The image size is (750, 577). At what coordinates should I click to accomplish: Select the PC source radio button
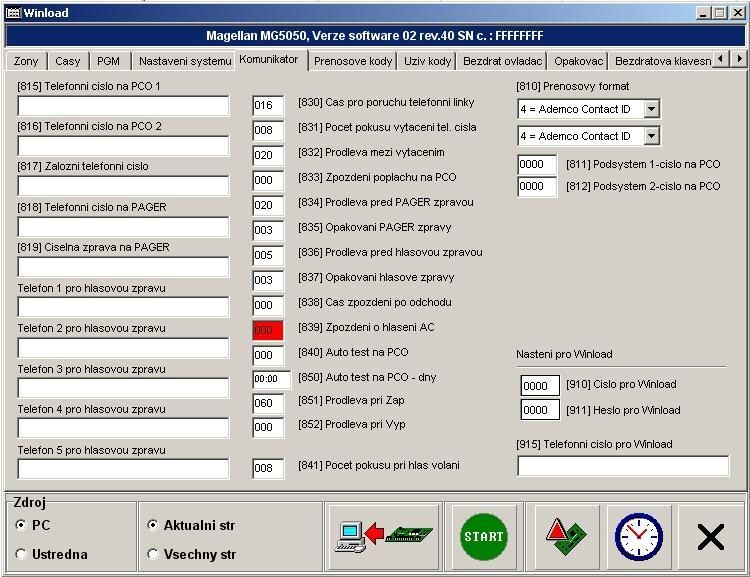pos(22,525)
